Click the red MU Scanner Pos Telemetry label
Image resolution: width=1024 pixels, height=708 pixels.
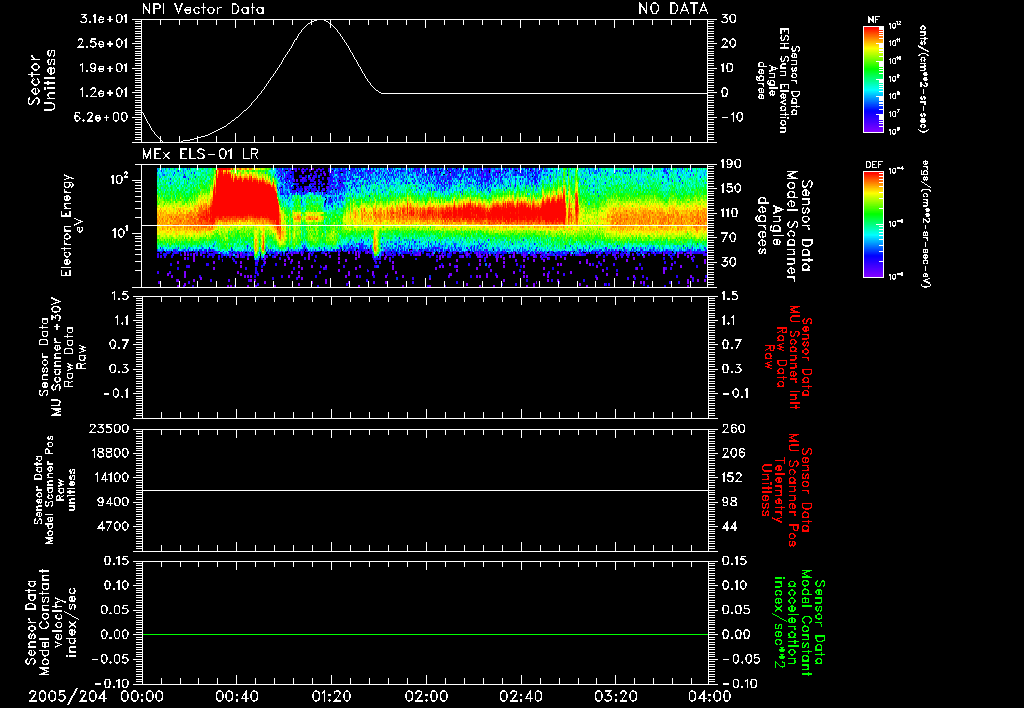click(786, 490)
